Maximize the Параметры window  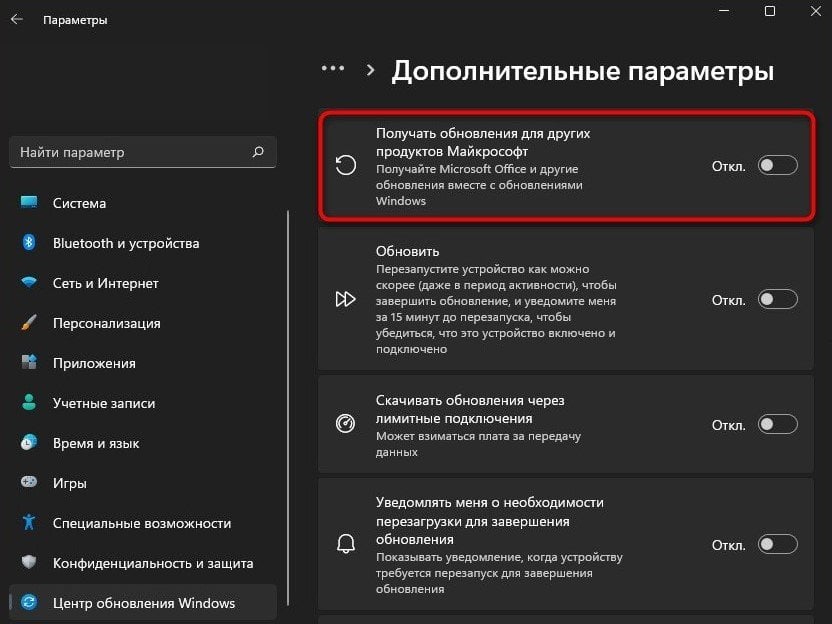[770, 11]
